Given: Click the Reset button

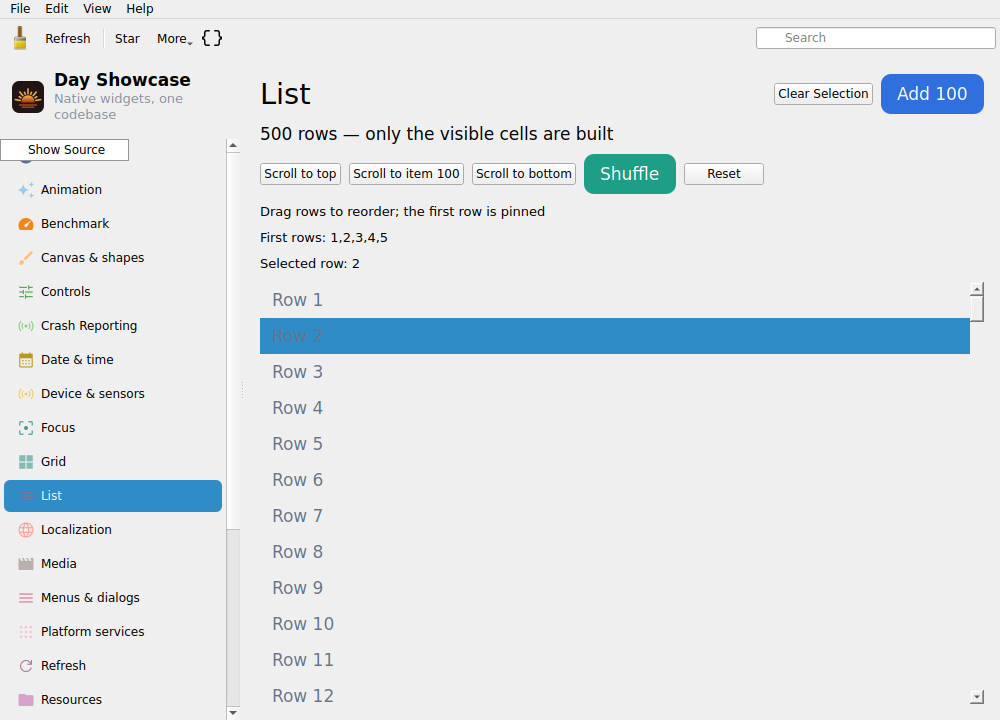Looking at the screenshot, I should (724, 174).
